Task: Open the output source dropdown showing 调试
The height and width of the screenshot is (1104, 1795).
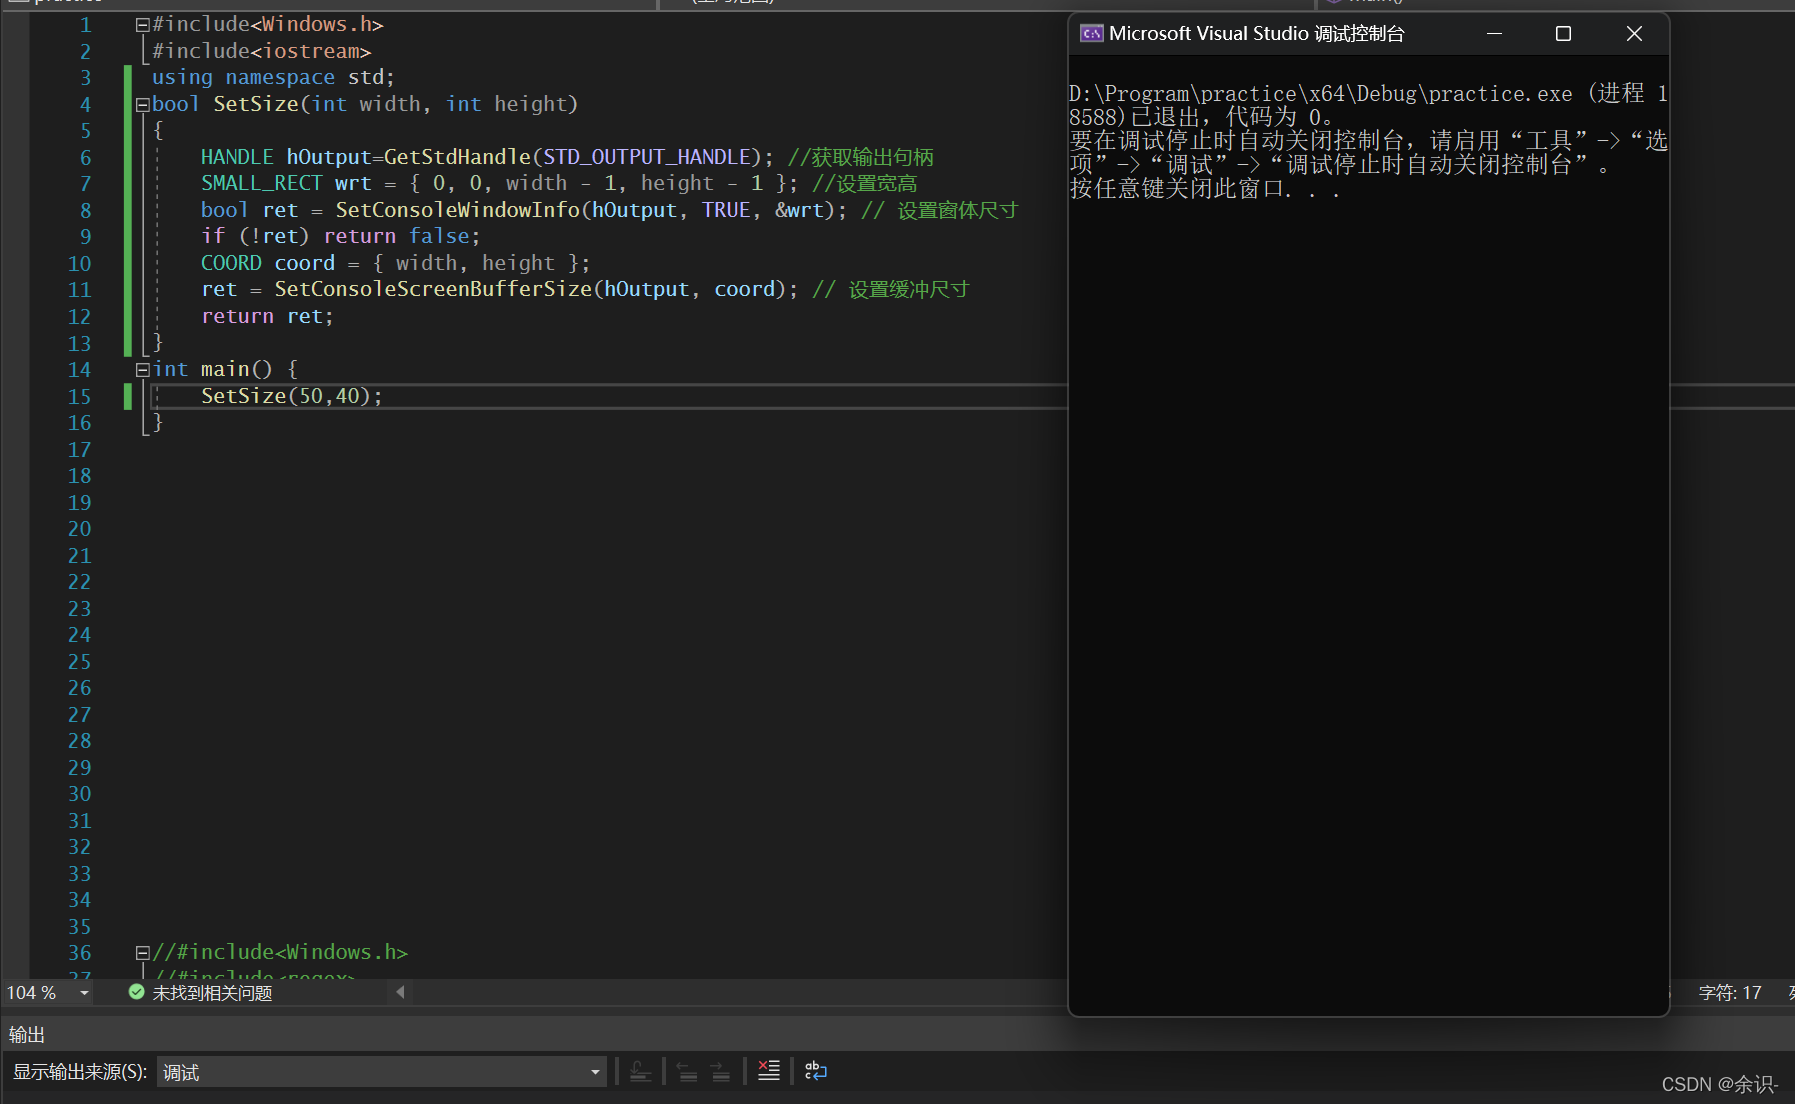Action: [x=382, y=1072]
